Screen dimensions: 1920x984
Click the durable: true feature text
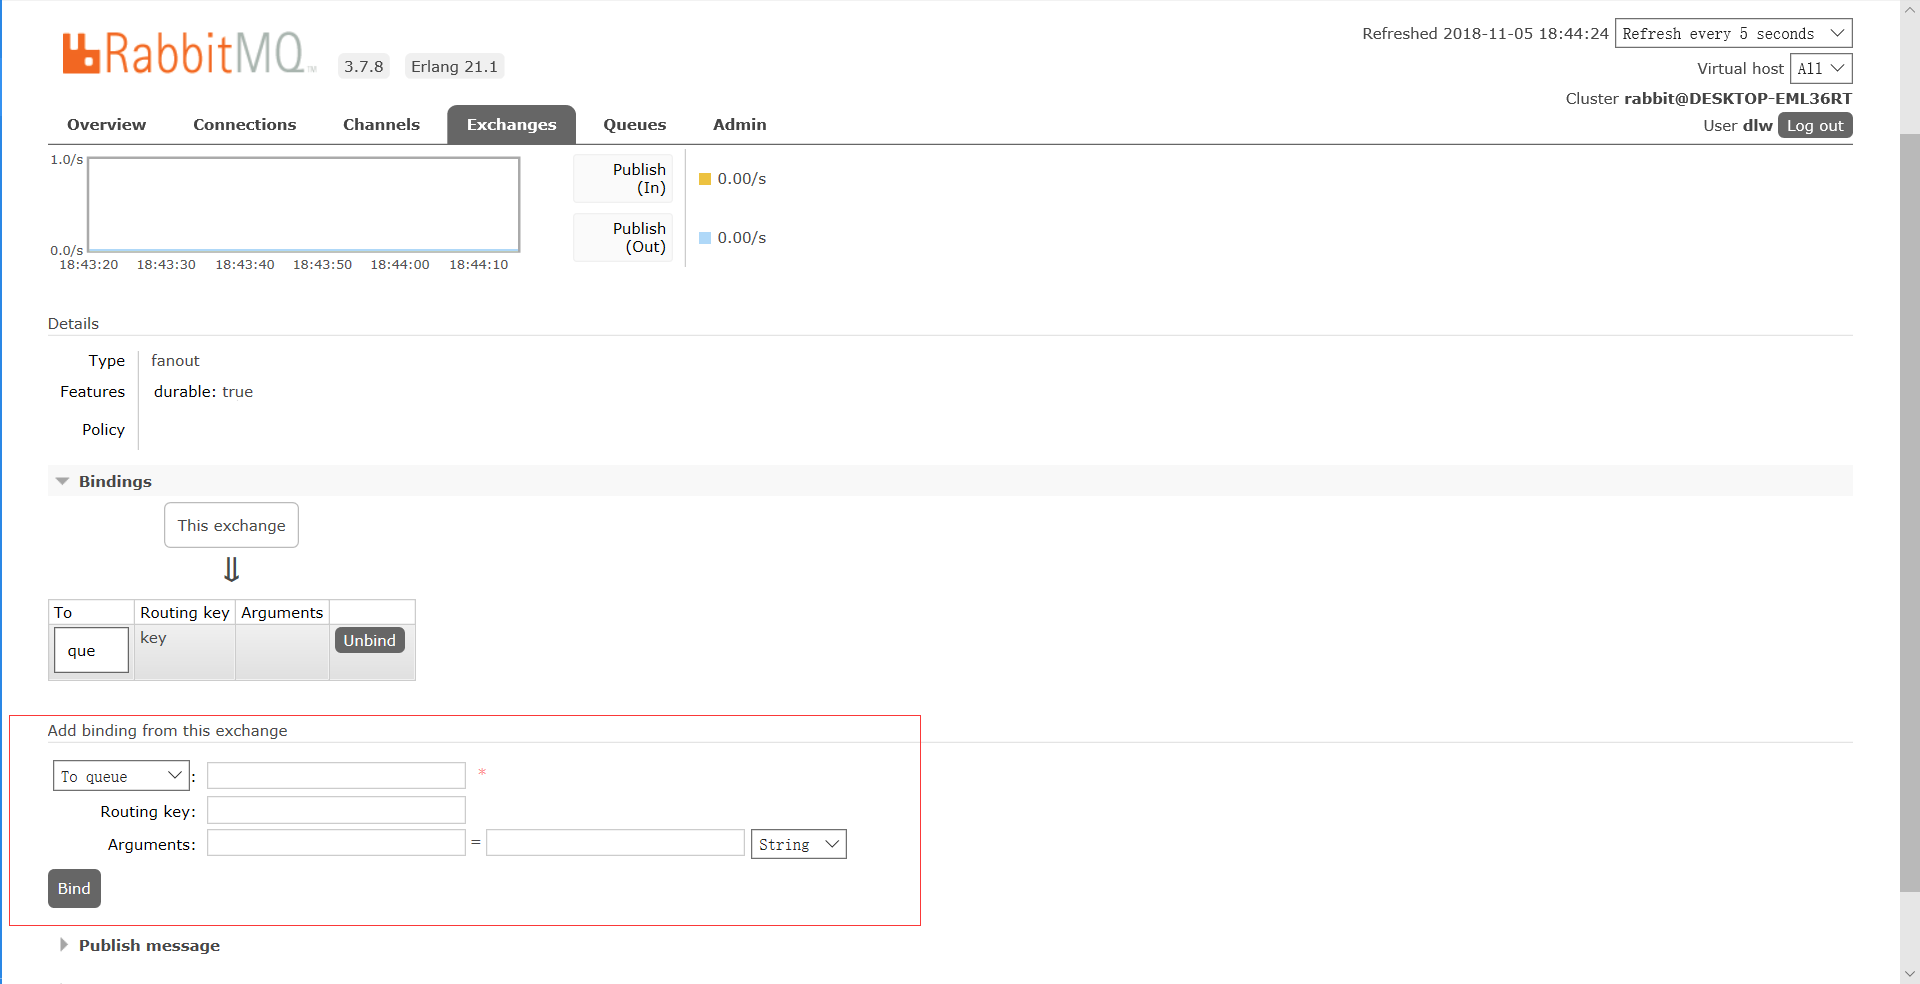tap(203, 391)
